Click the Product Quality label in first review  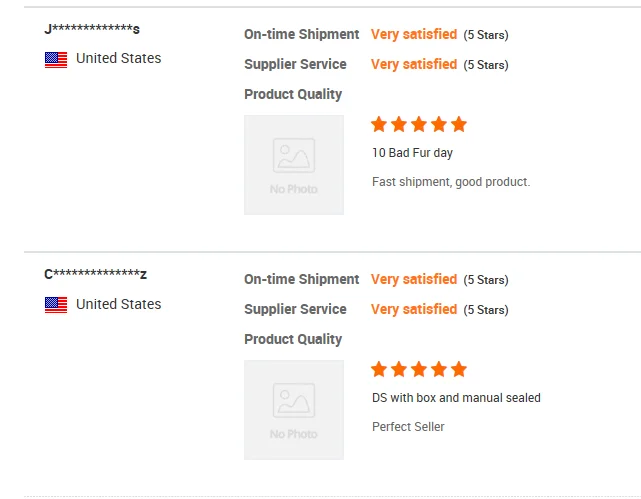(293, 94)
